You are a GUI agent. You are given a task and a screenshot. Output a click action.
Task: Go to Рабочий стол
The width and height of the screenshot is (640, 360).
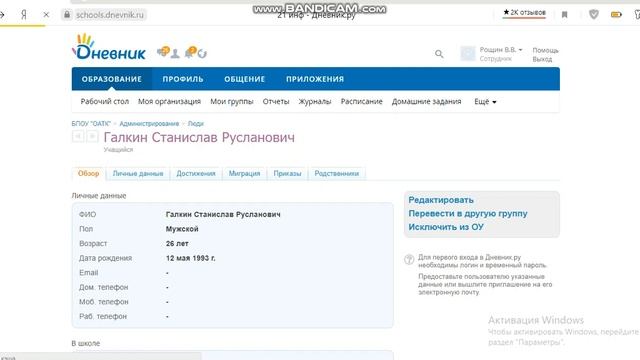point(104,102)
